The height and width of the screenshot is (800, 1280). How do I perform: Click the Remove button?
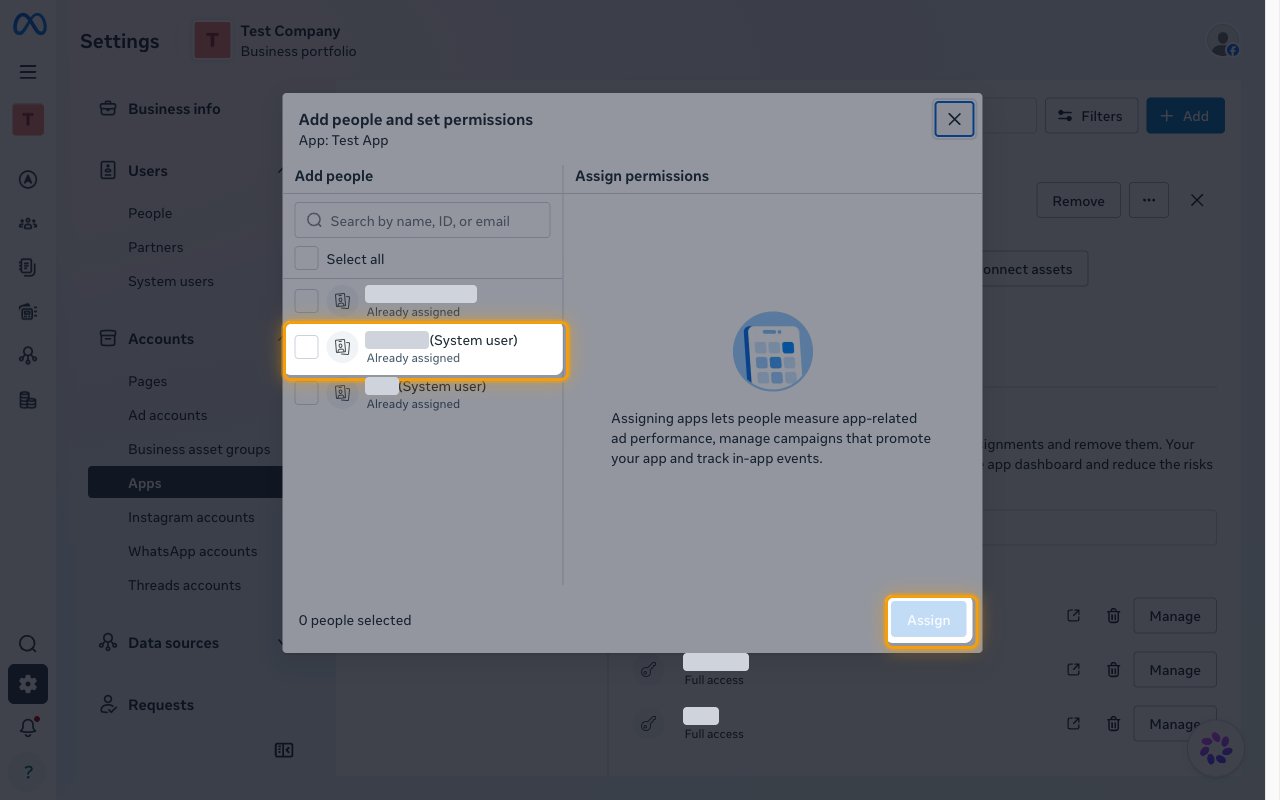tap(1078, 200)
